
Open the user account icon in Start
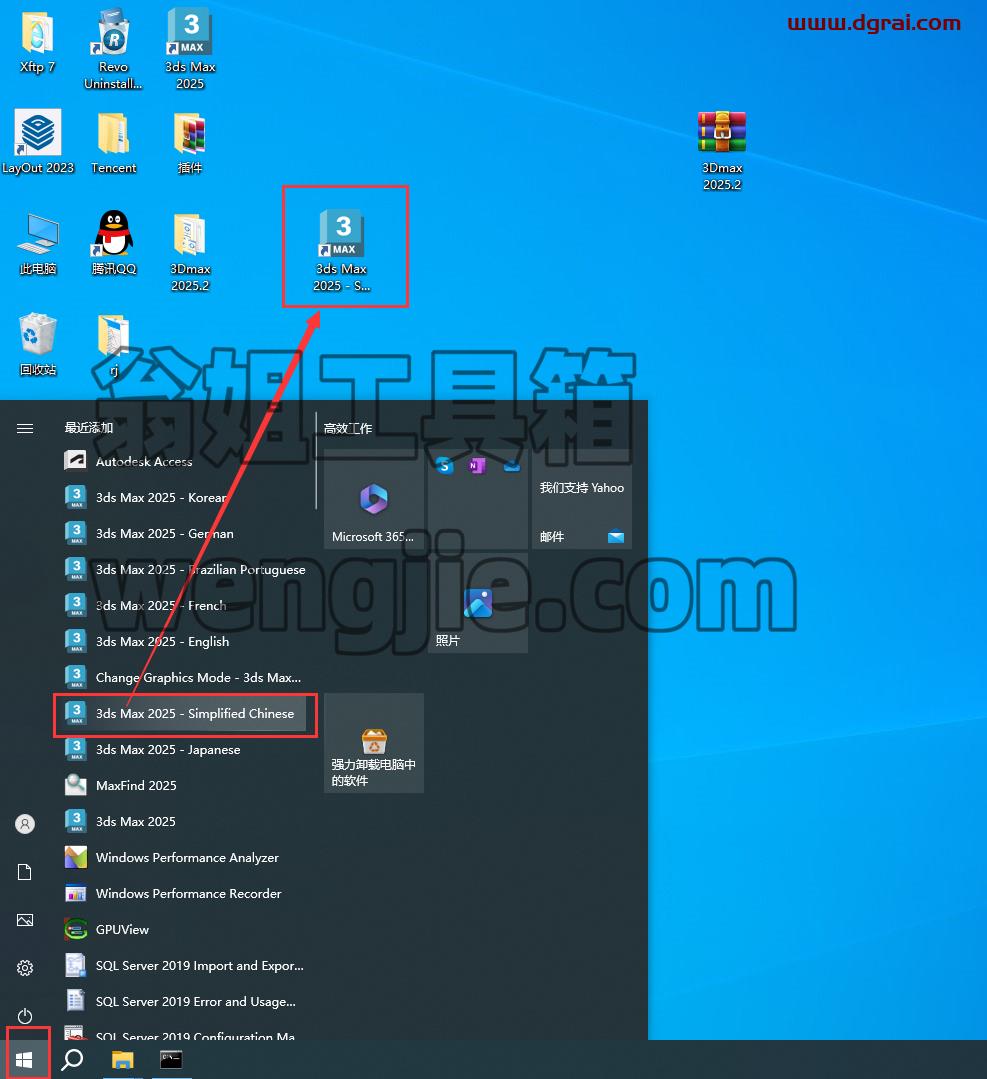[25, 824]
